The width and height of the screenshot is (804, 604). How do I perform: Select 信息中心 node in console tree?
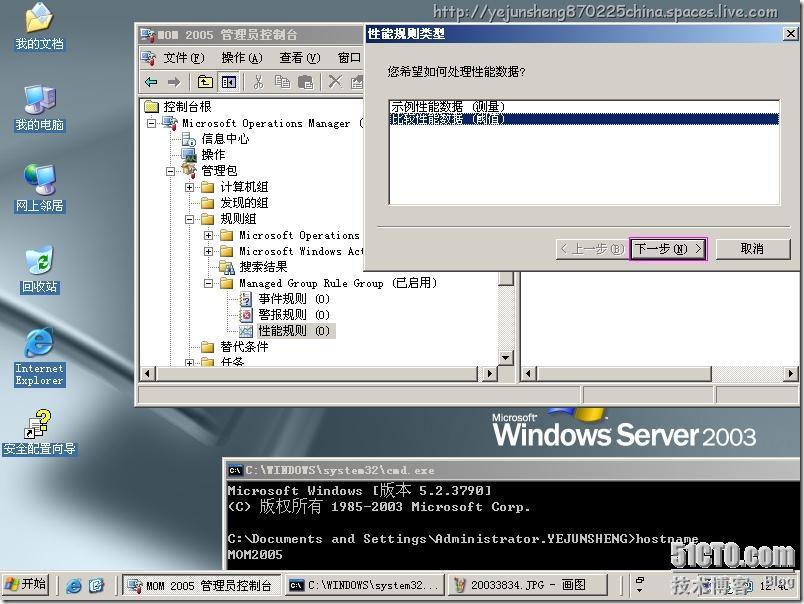(225, 139)
